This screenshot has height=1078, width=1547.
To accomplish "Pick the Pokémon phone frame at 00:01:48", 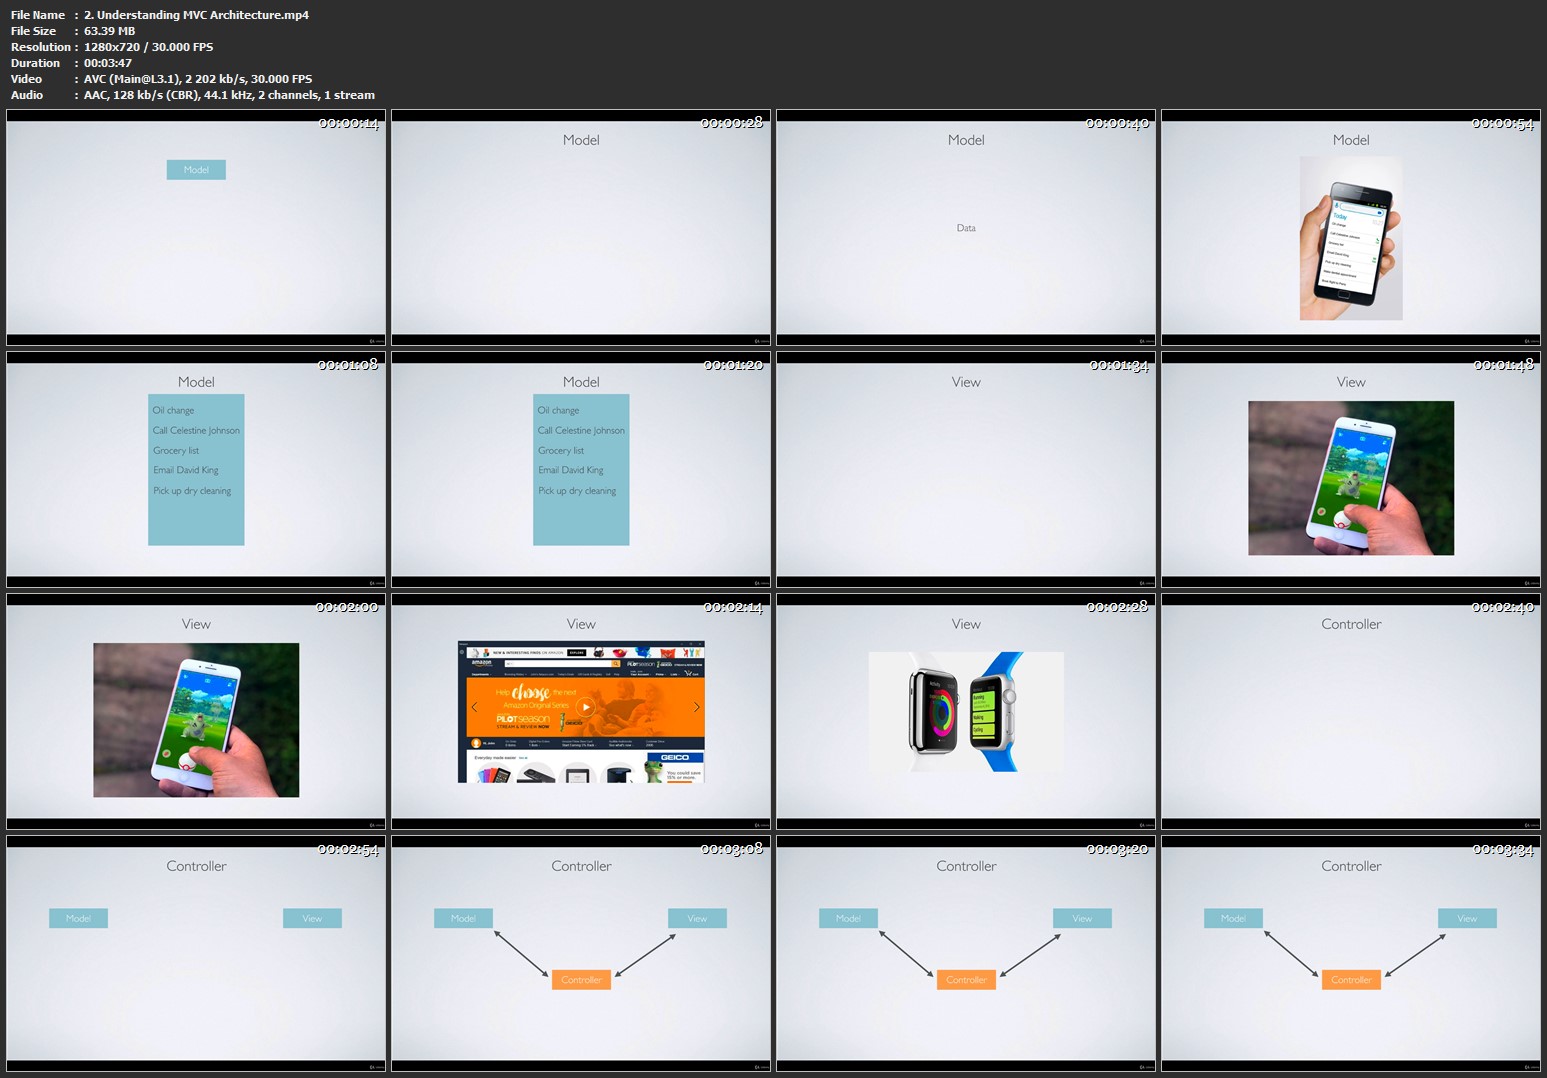I will (x=1351, y=469).
